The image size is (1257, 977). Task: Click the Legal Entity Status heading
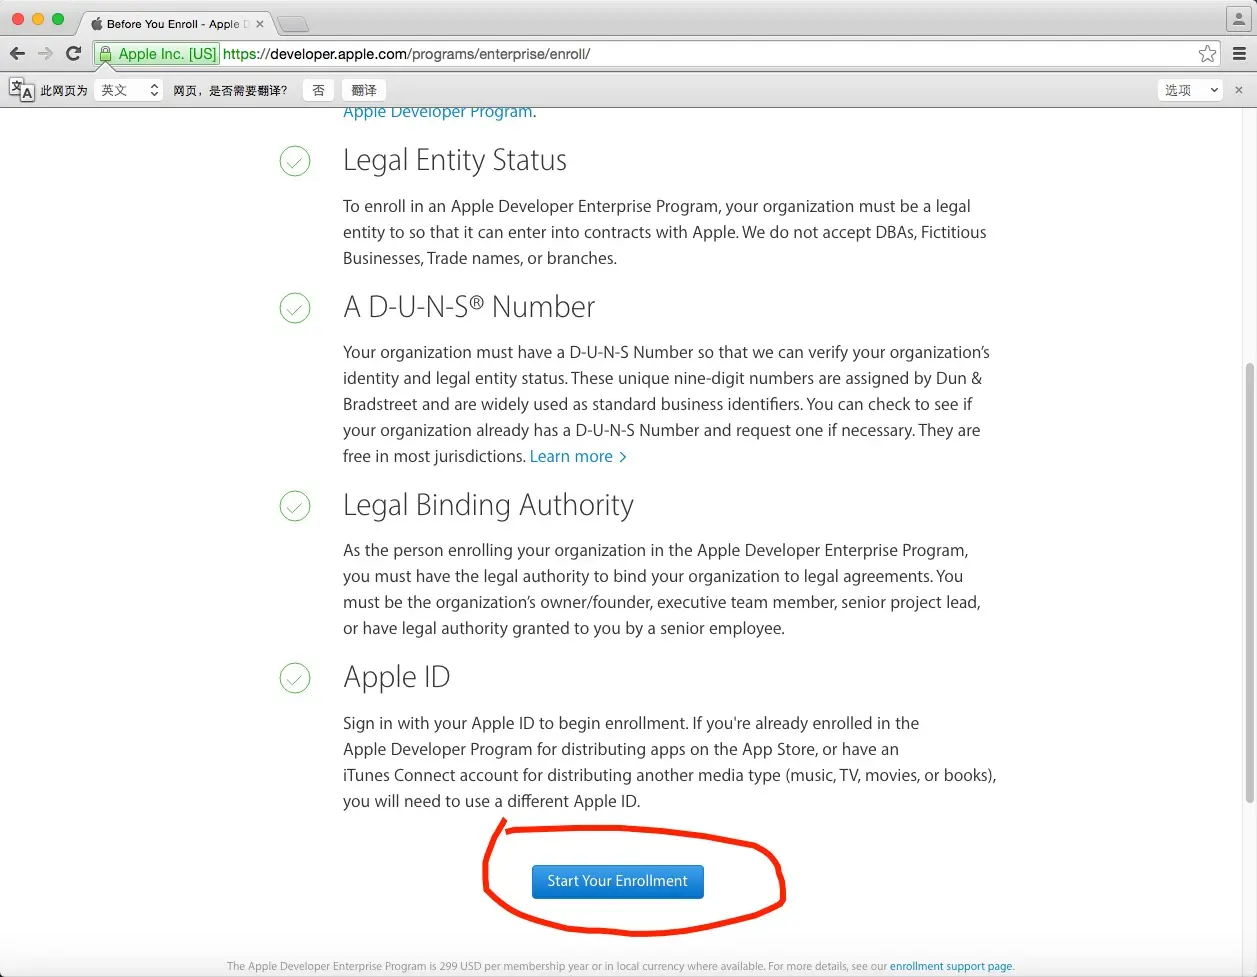(x=455, y=161)
